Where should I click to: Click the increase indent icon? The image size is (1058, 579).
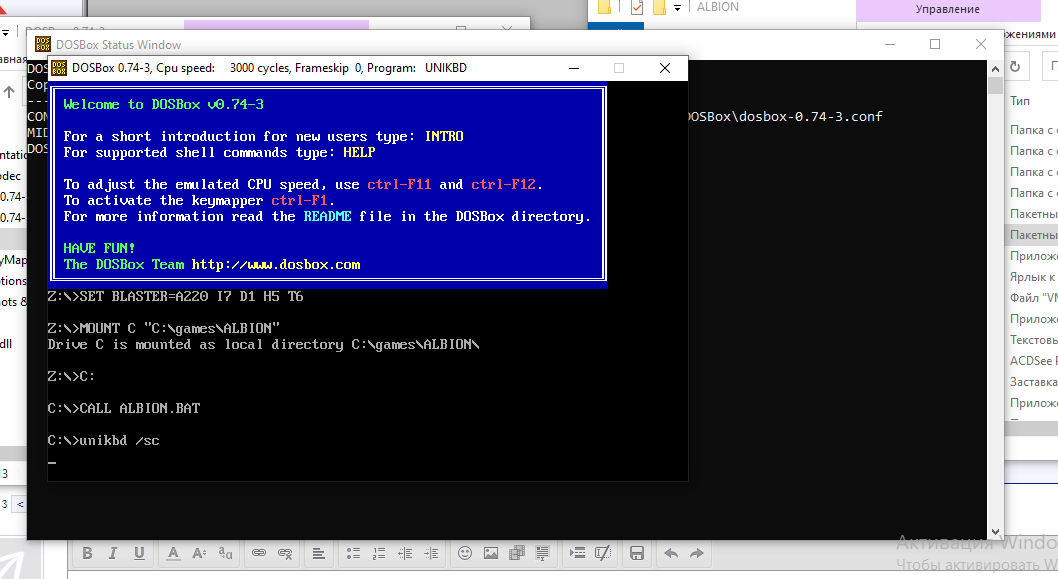431,553
